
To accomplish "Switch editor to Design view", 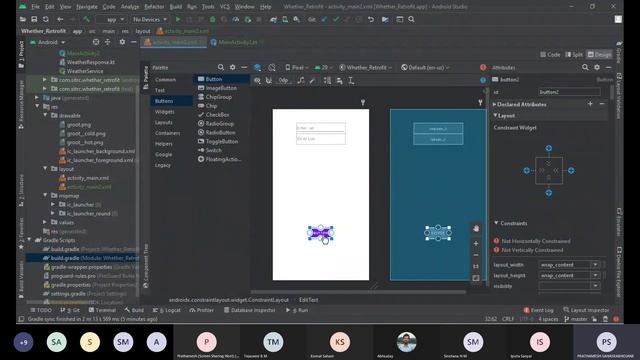I will 599,55.
